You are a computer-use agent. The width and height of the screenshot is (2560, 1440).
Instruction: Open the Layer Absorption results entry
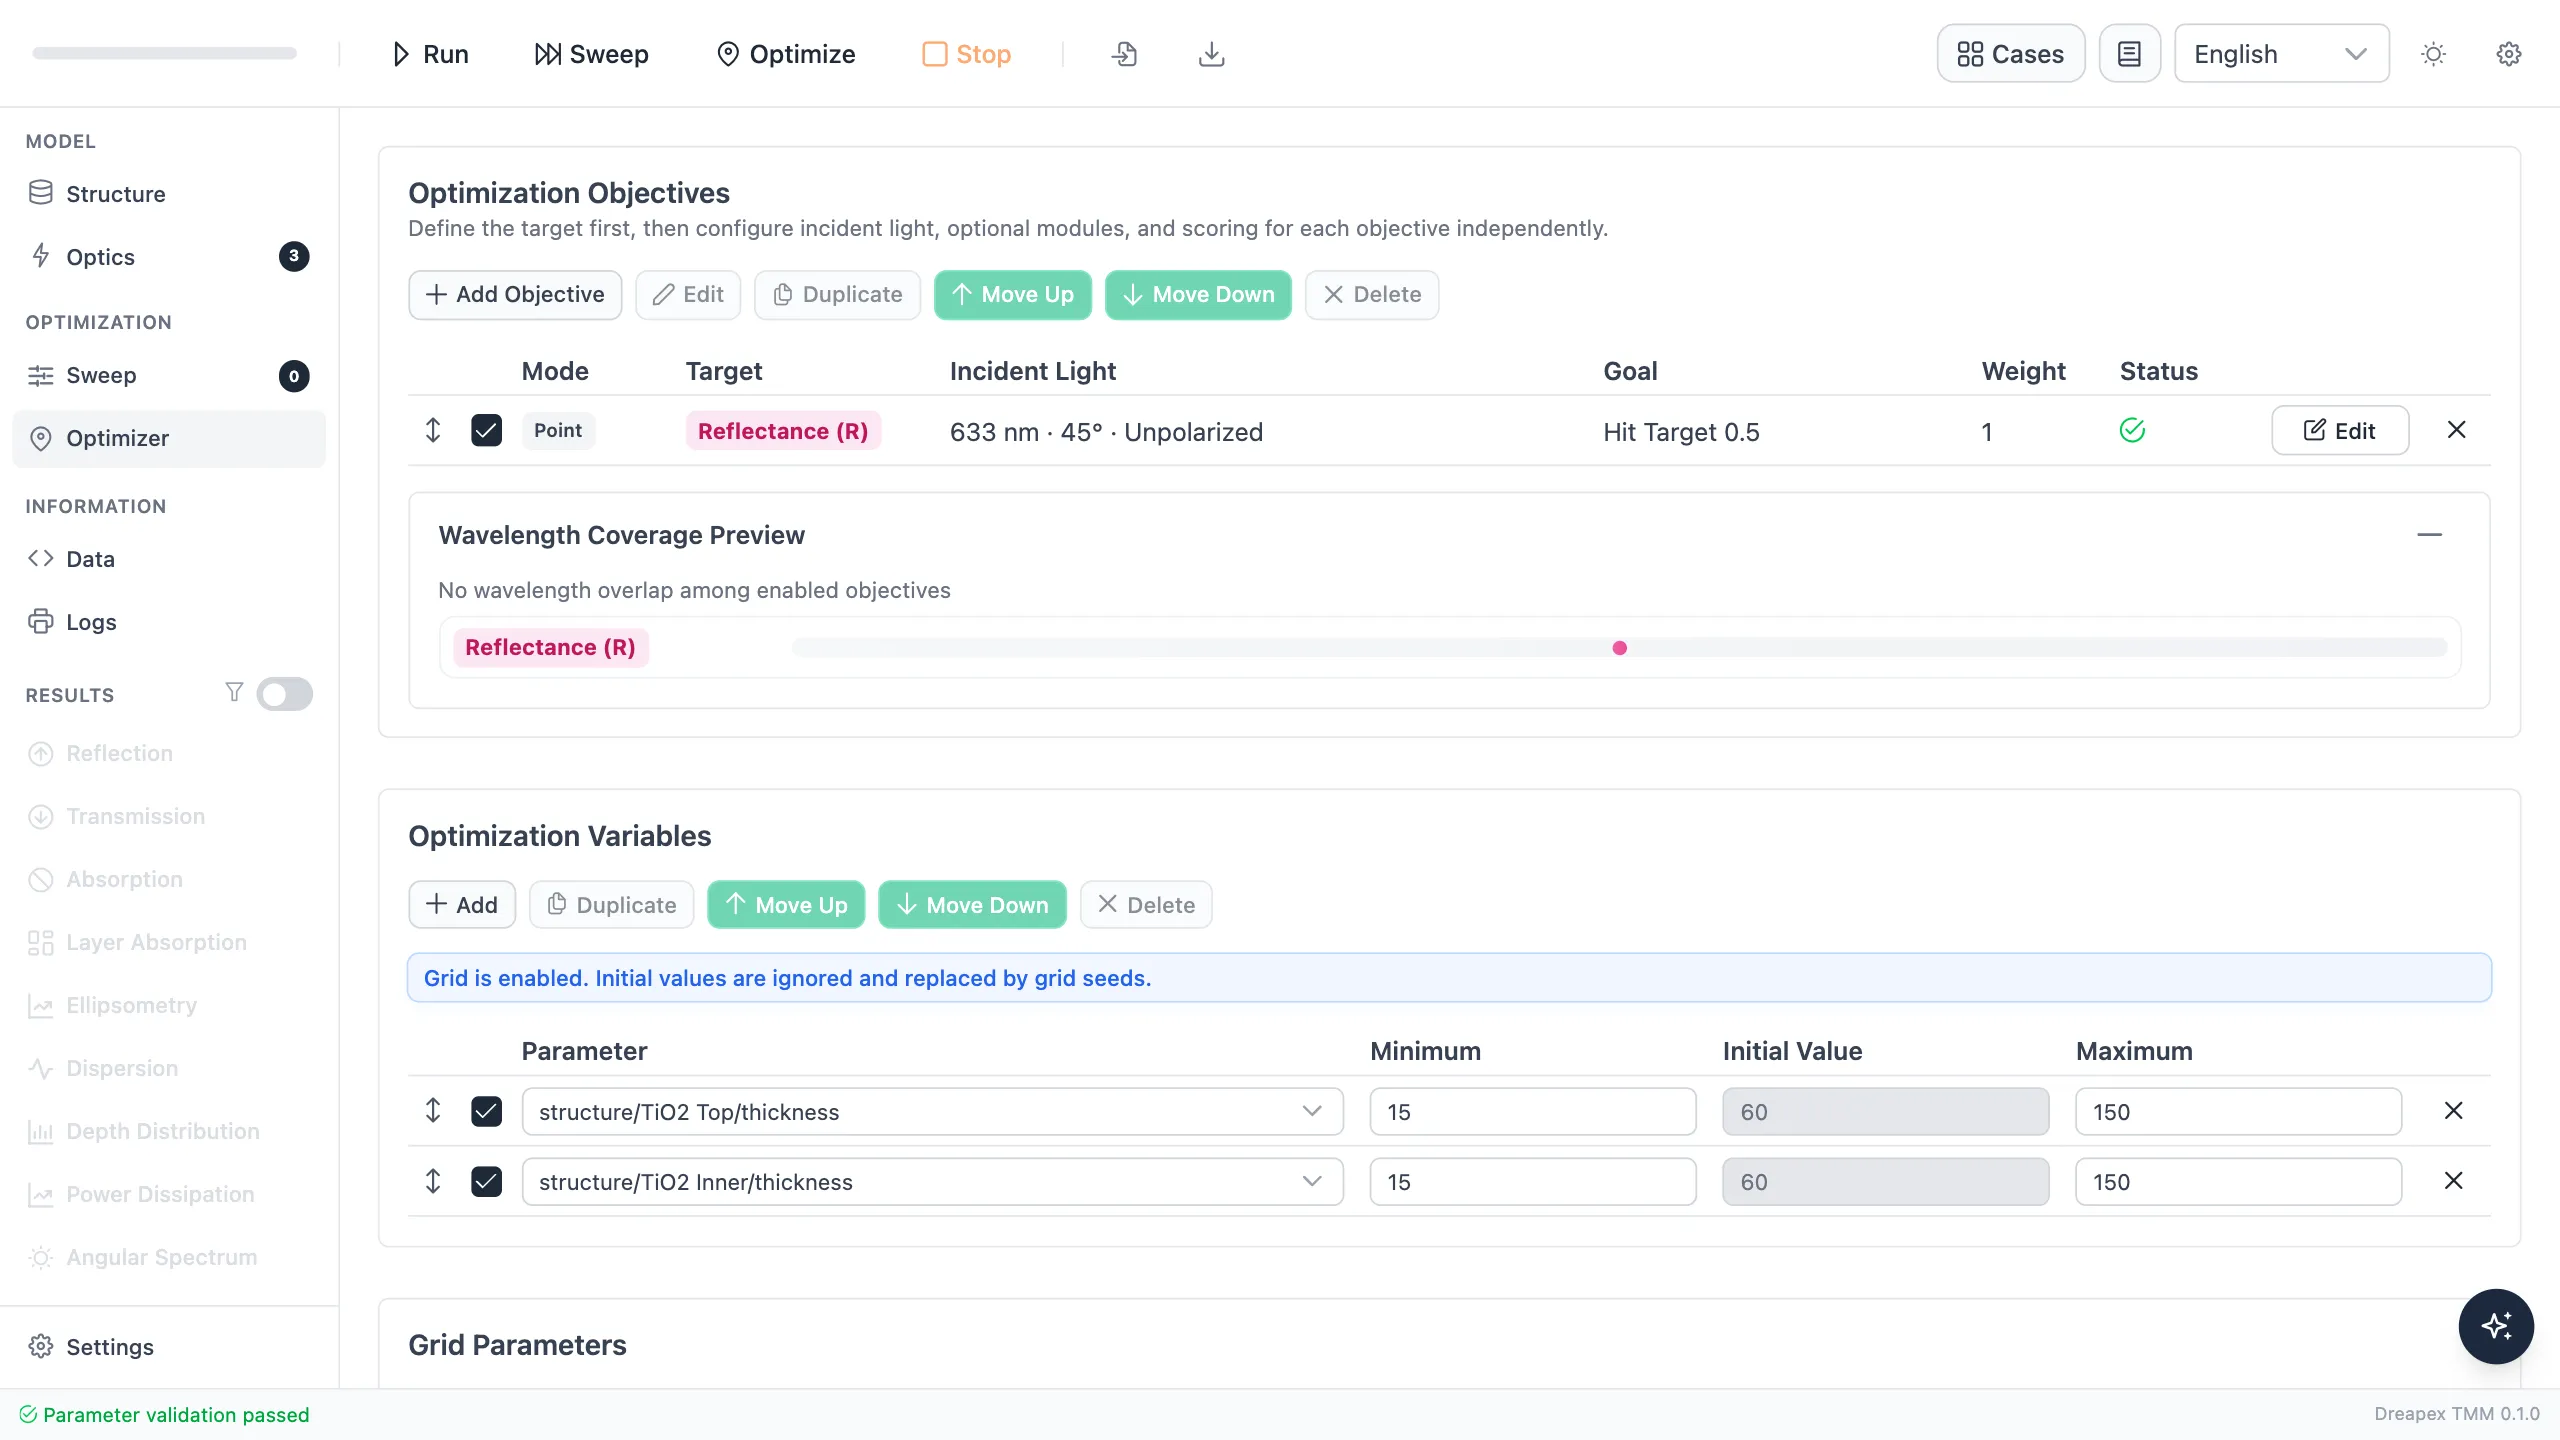(x=169, y=942)
